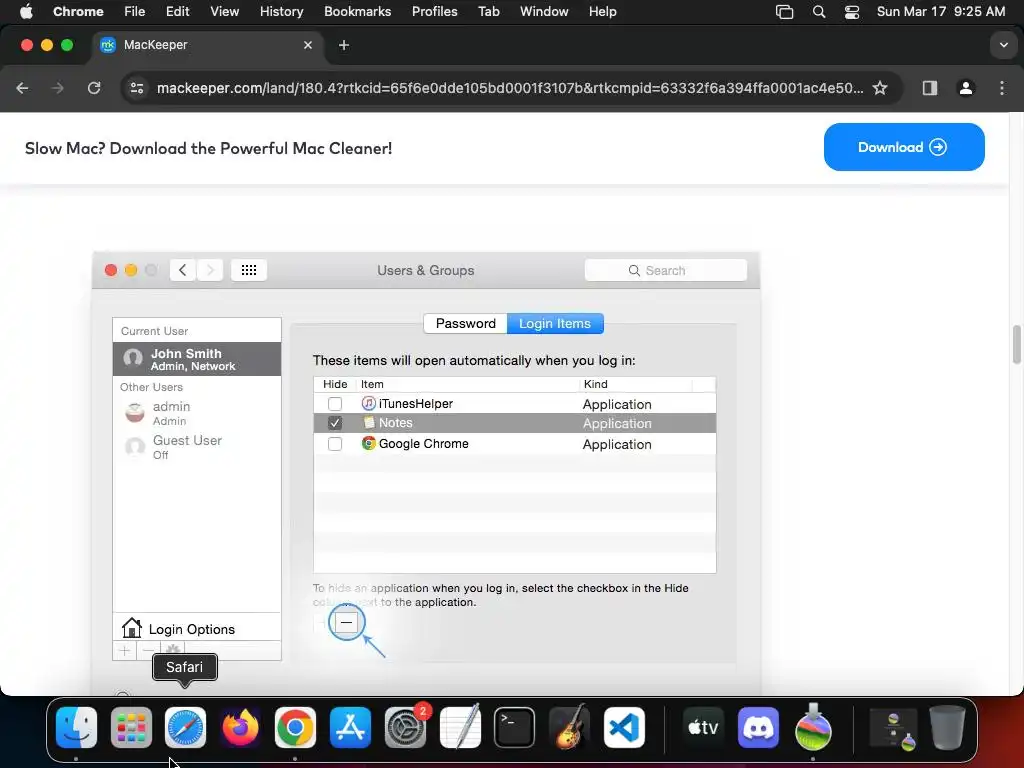Screen dimensions: 1024x768
Task: Open the Trash in the Dock
Action: click(x=947, y=727)
